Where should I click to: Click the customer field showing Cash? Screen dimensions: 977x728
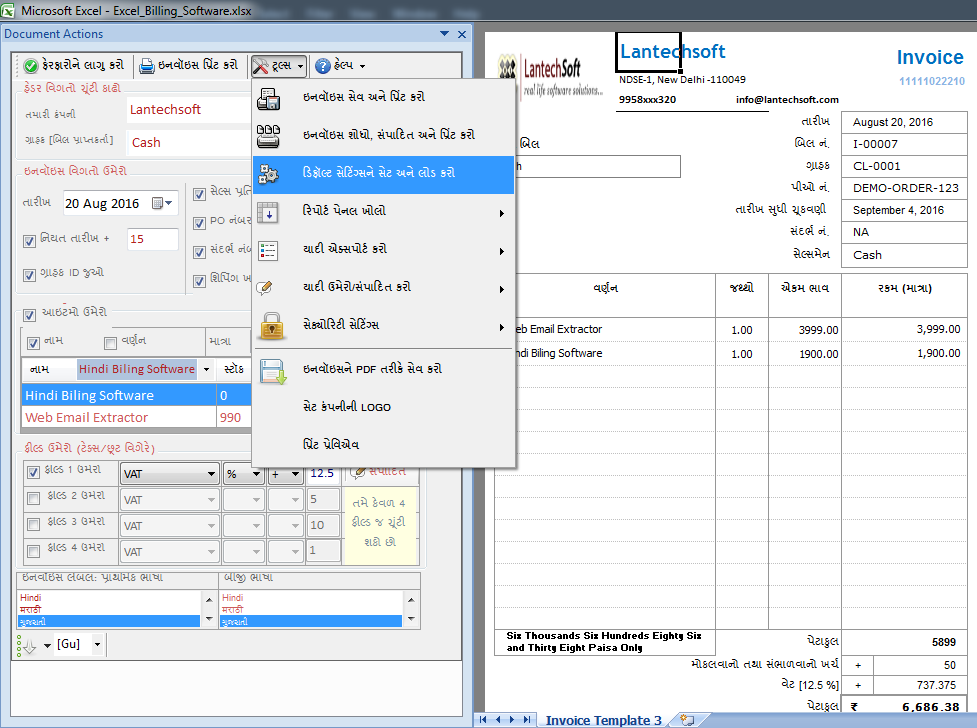point(189,143)
